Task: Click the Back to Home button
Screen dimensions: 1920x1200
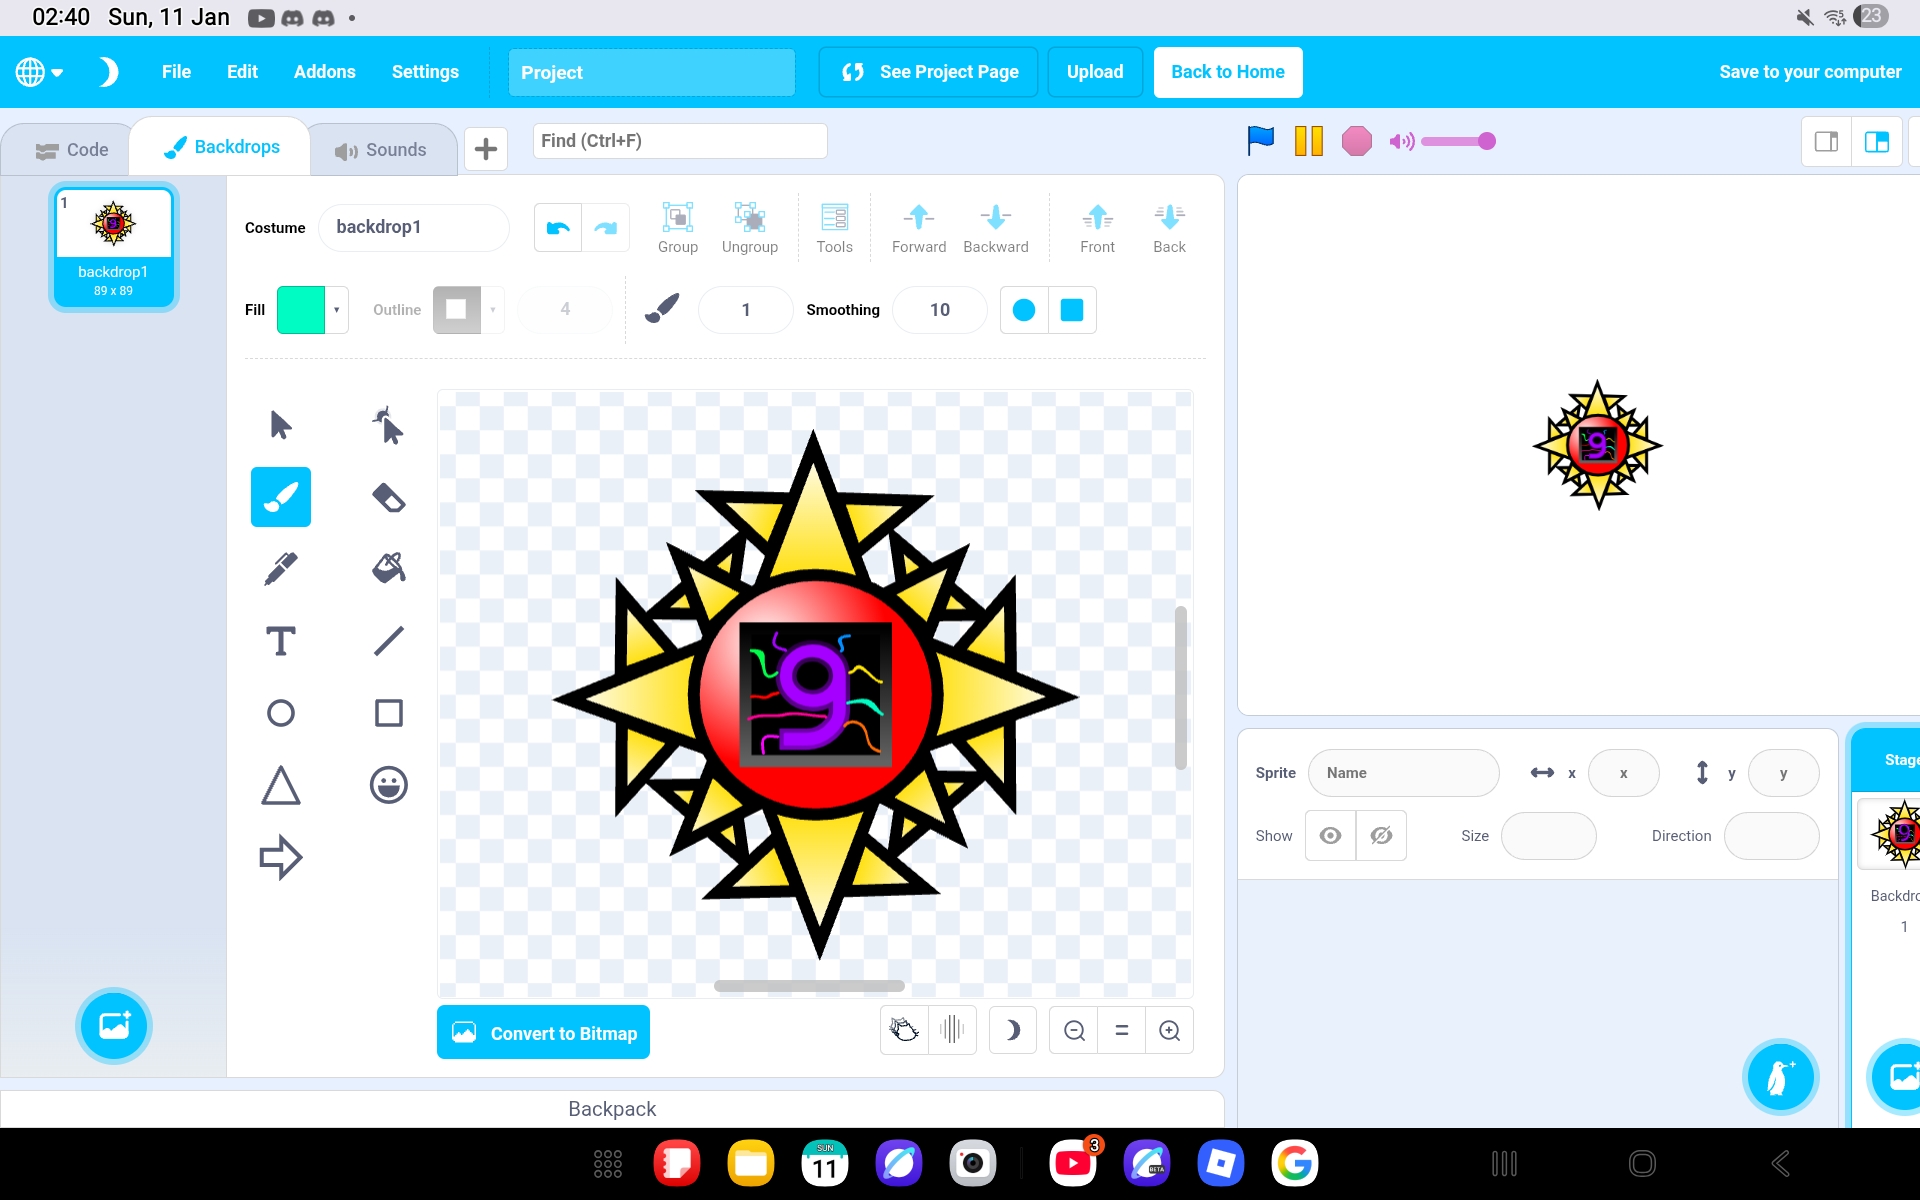Action: [x=1227, y=72]
